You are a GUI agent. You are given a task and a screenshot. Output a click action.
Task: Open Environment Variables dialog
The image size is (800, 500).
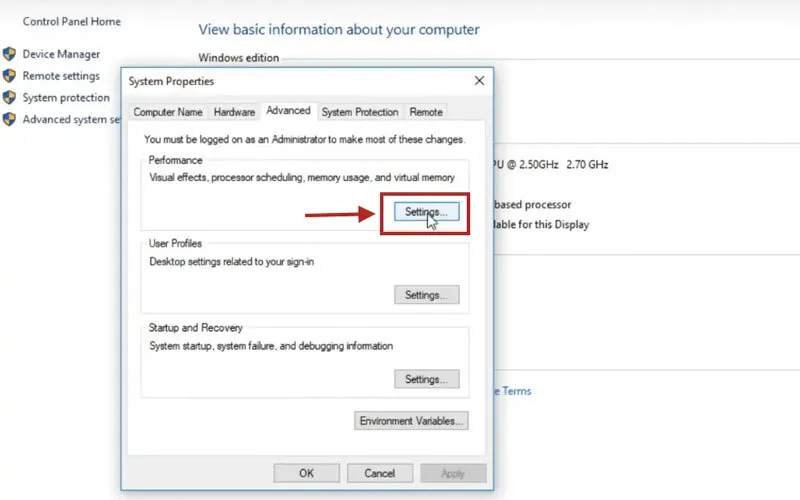coord(411,421)
